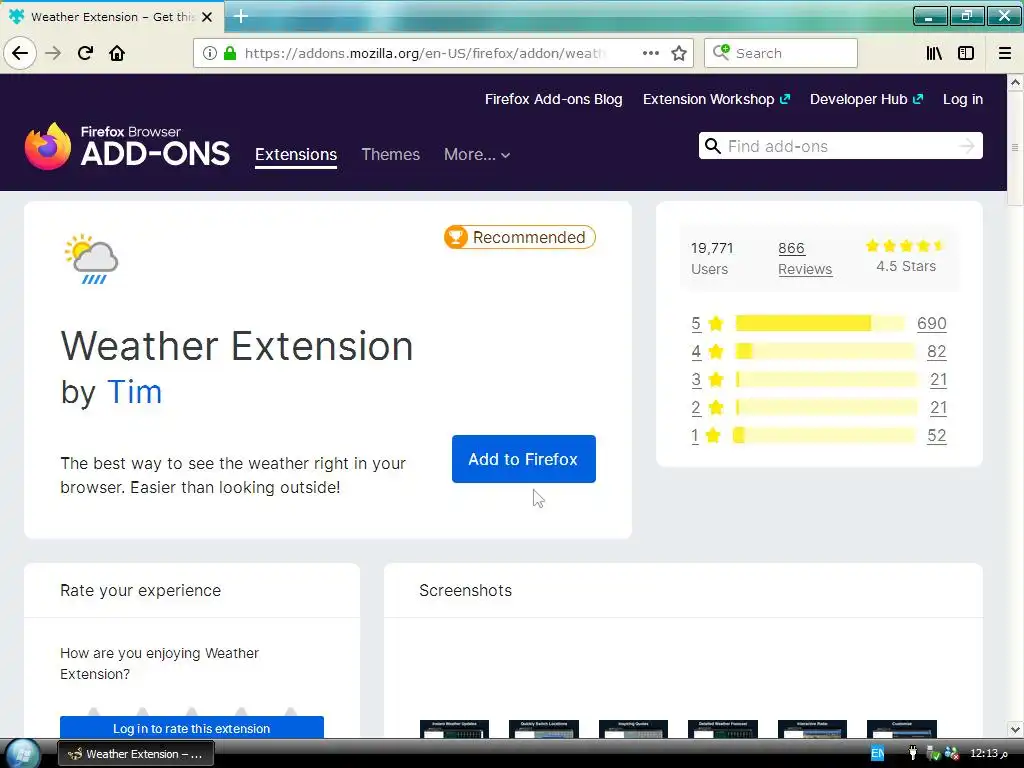Bookmark this page with the star

(x=679, y=53)
